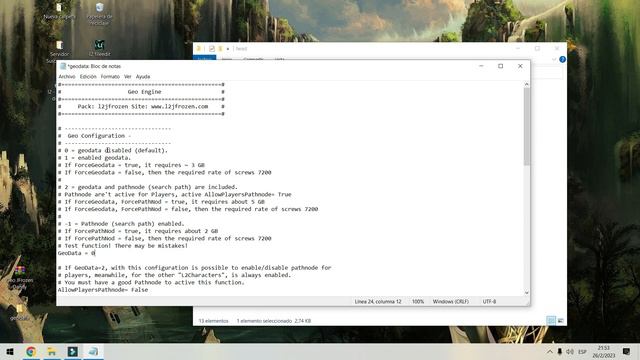Click the 'Geo Engine' header text

(x=144, y=92)
